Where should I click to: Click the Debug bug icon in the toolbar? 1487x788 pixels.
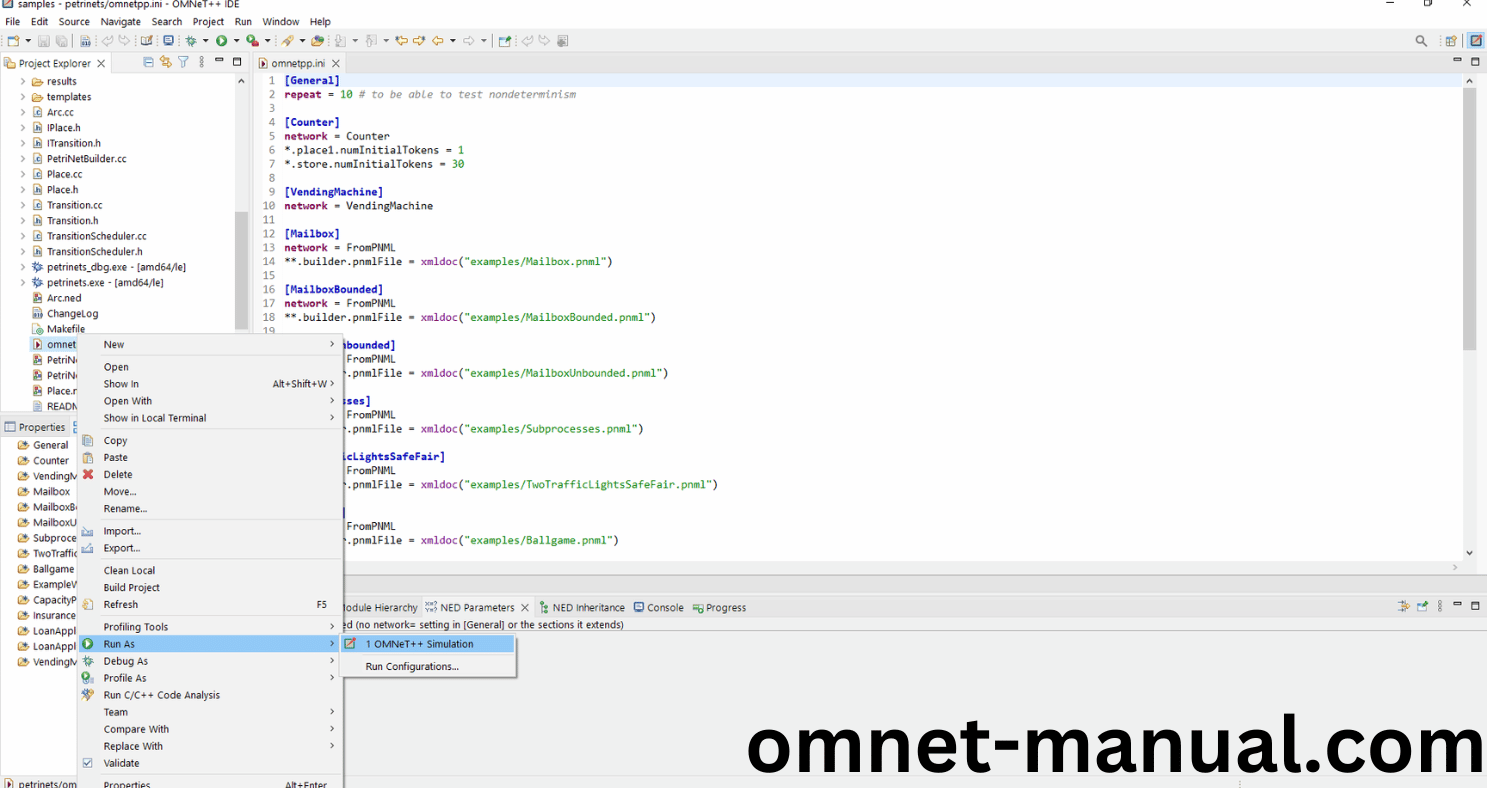click(190, 41)
